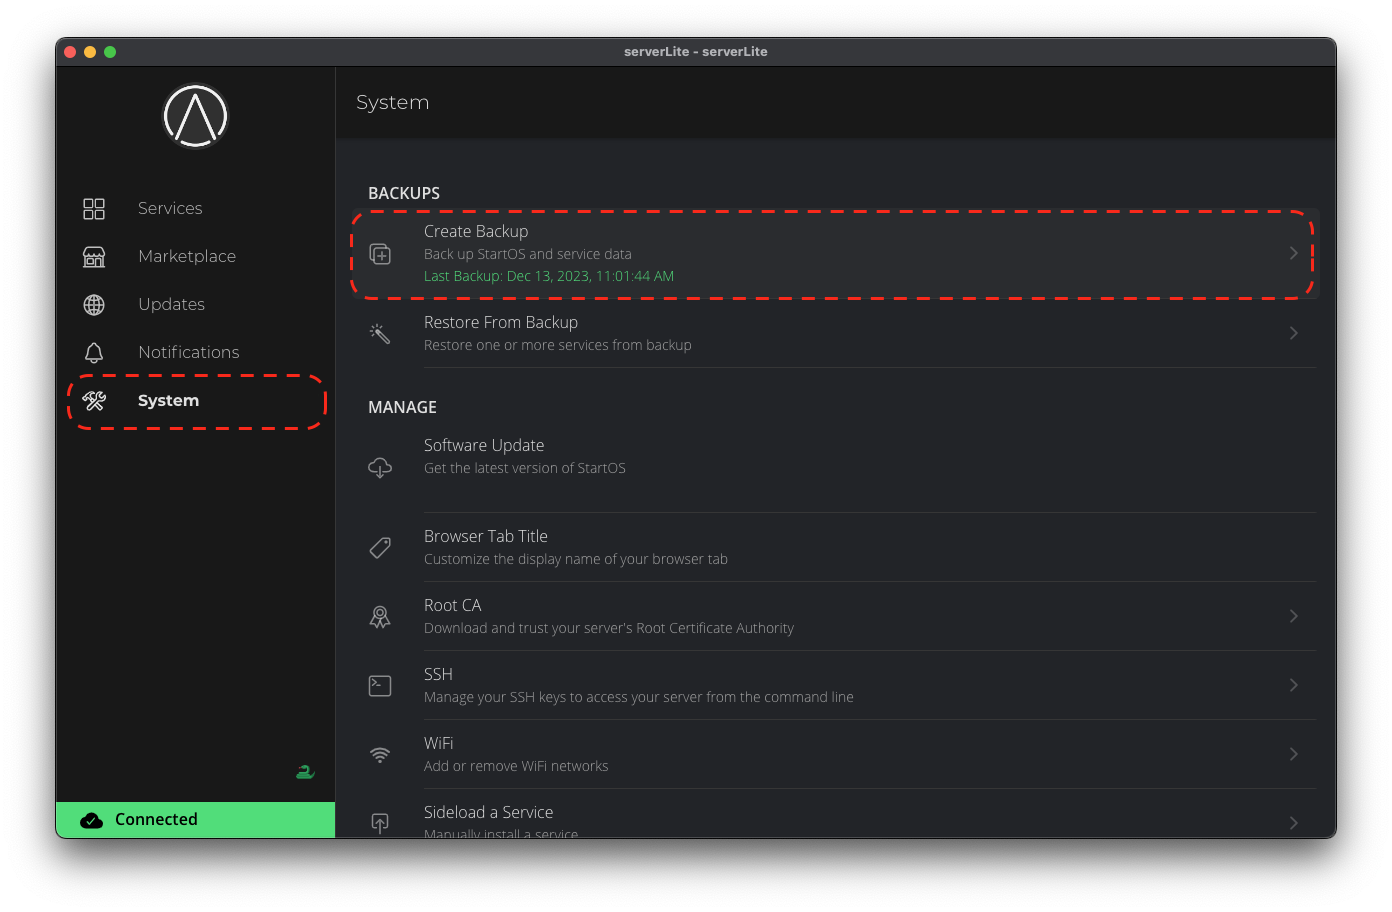This screenshot has width=1392, height=912.
Task: Expand the SSH row chevron
Action: (1293, 685)
